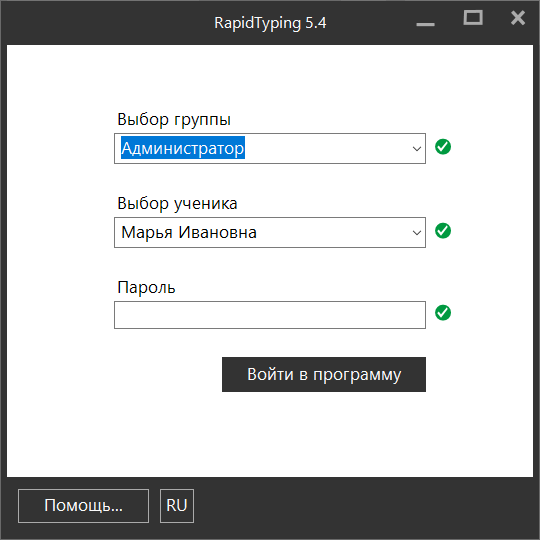Screen dimensions: 540x540
Task: Click the Марья Ивановна student field
Action: pyautogui.click(x=270, y=232)
